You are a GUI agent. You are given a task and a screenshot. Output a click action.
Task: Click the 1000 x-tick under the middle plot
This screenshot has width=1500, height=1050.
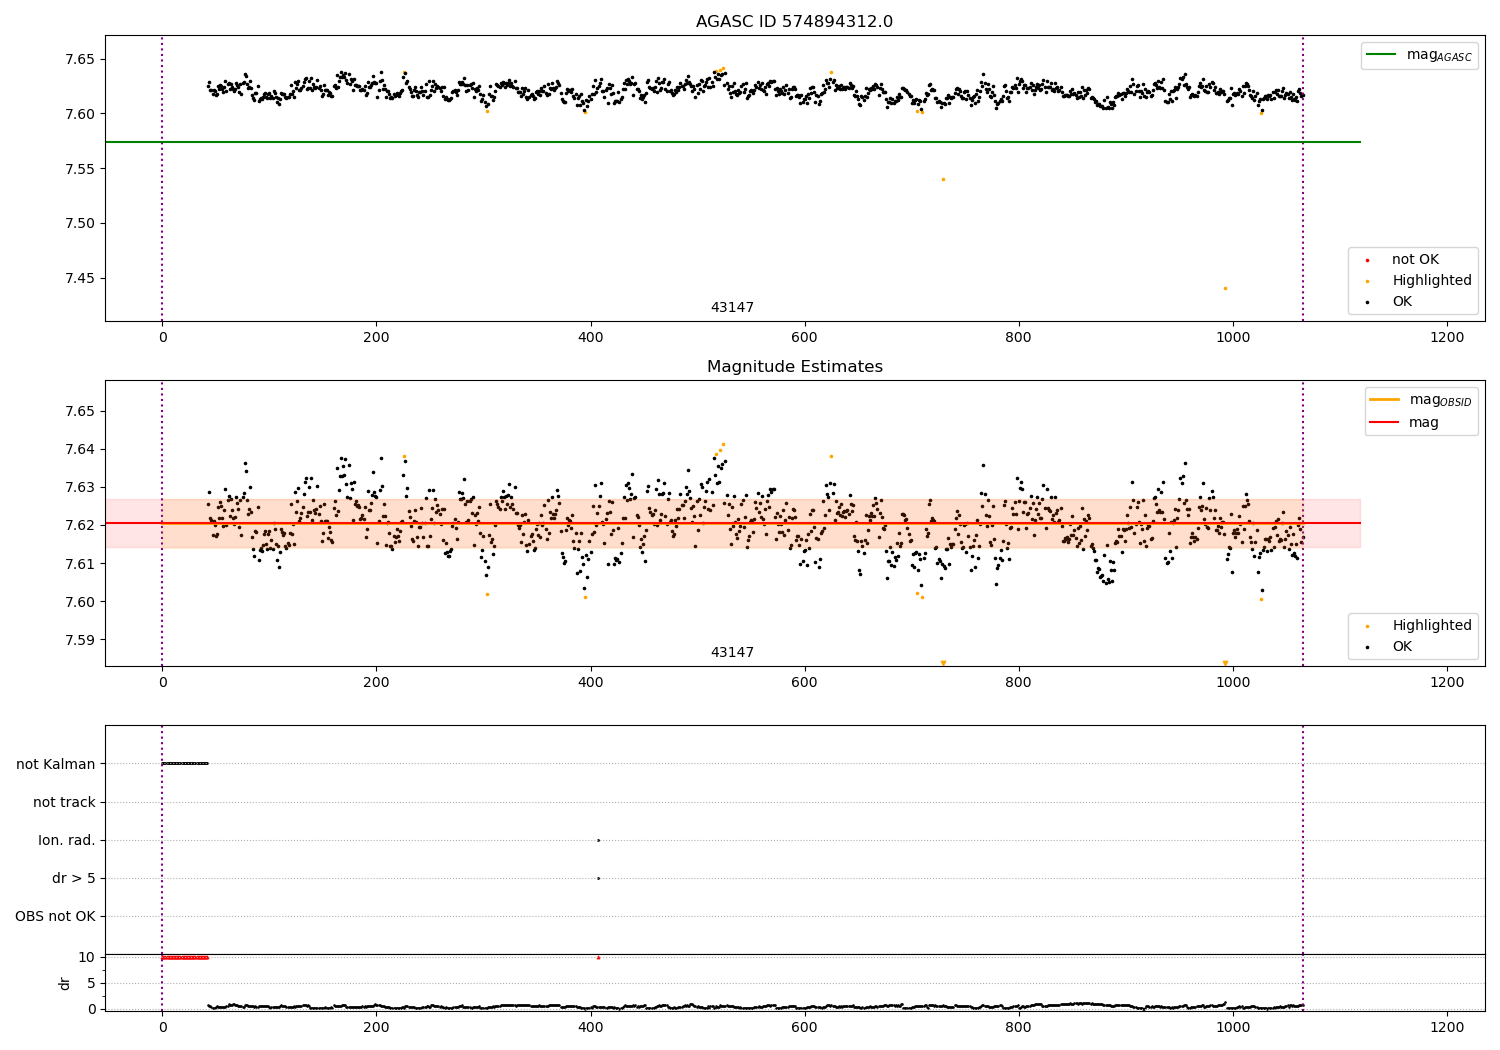tap(1233, 683)
